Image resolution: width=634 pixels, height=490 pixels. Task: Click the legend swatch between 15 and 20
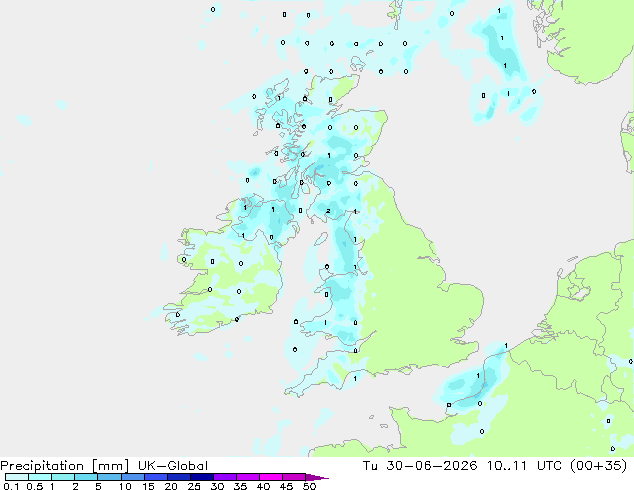pos(155,477)
